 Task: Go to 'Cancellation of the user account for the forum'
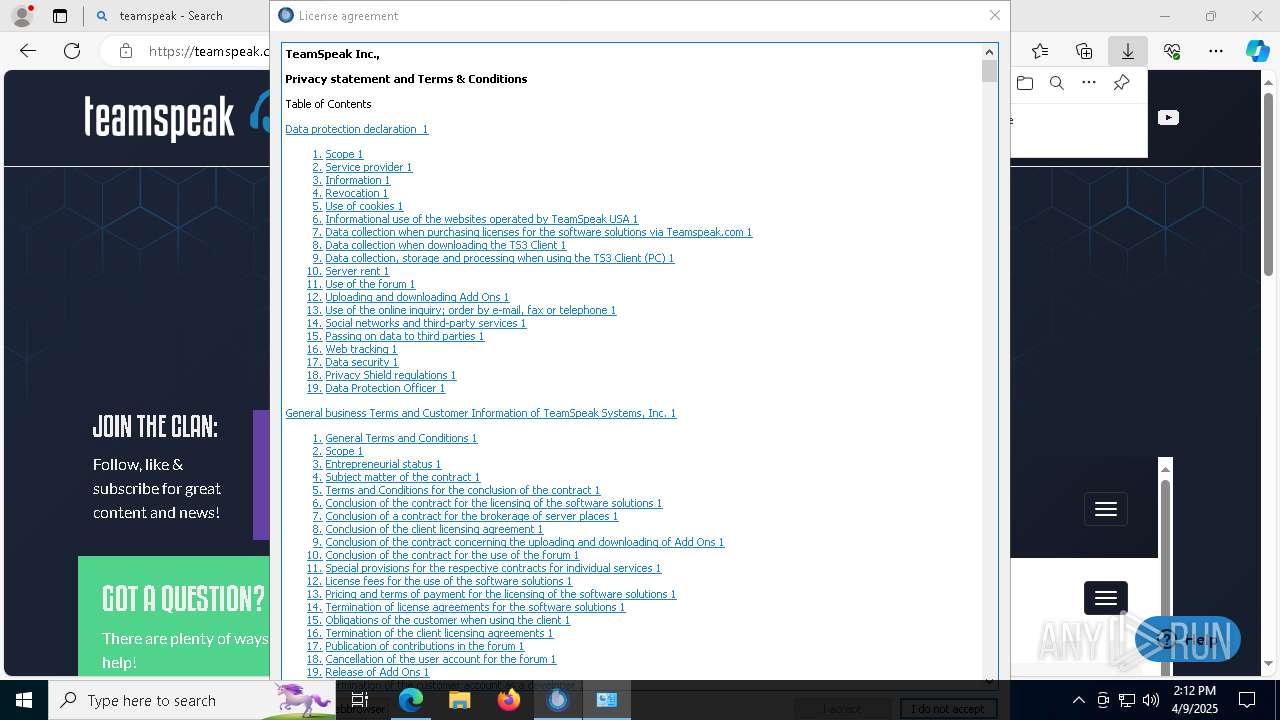pos(440,659)
